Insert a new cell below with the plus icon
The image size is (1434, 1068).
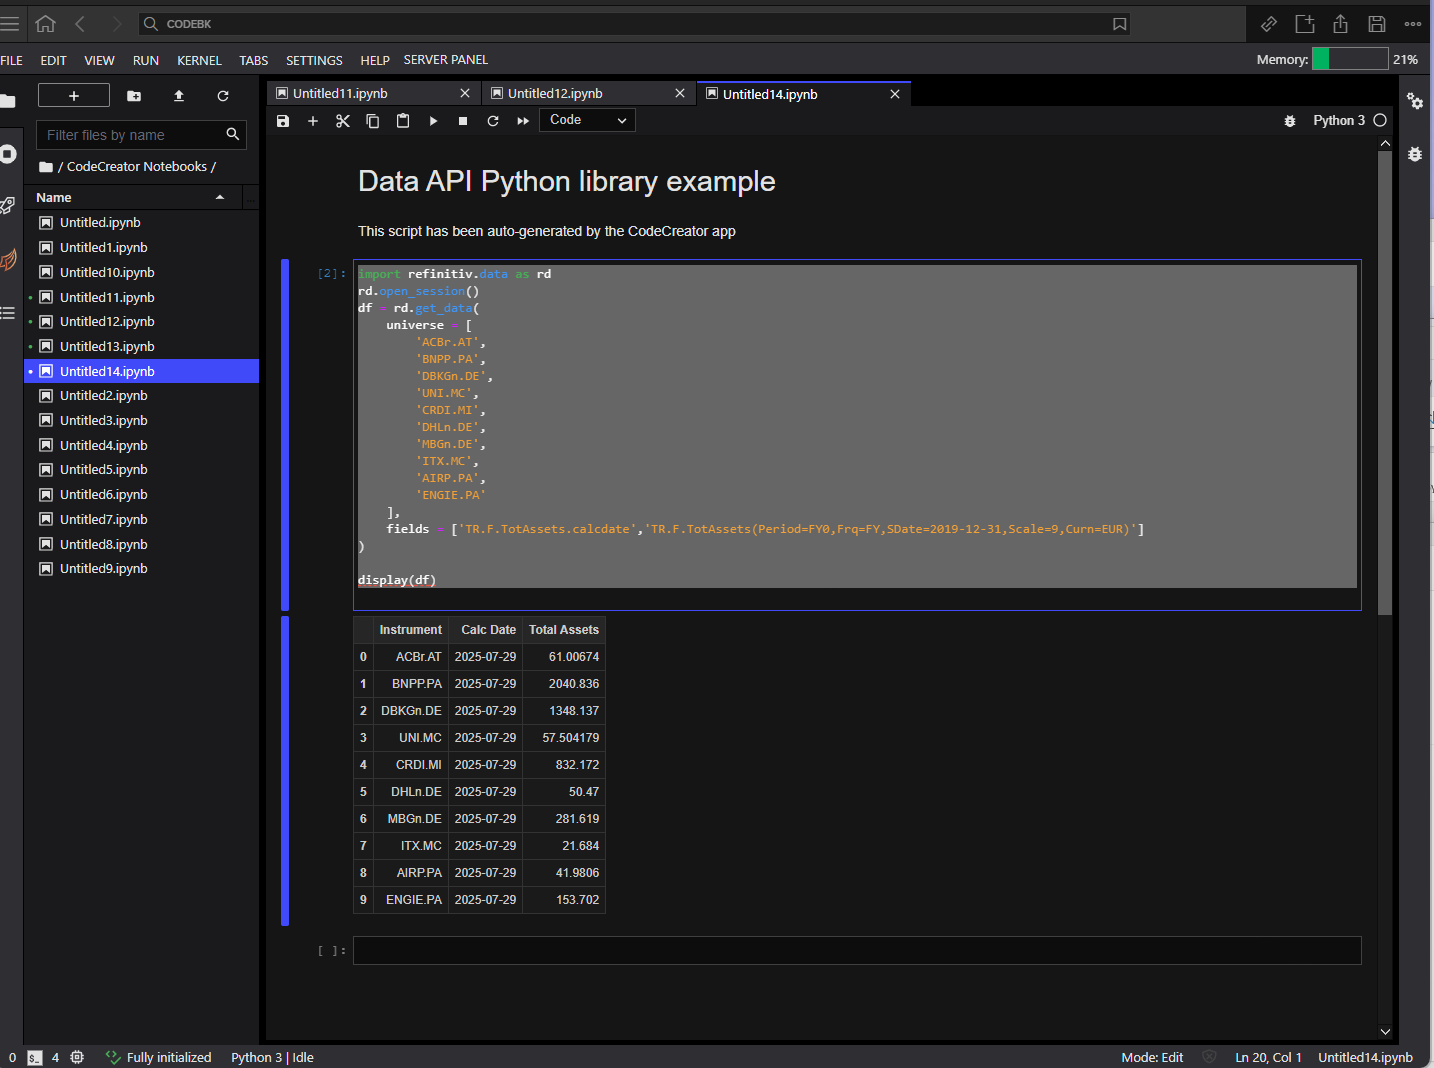313,121
